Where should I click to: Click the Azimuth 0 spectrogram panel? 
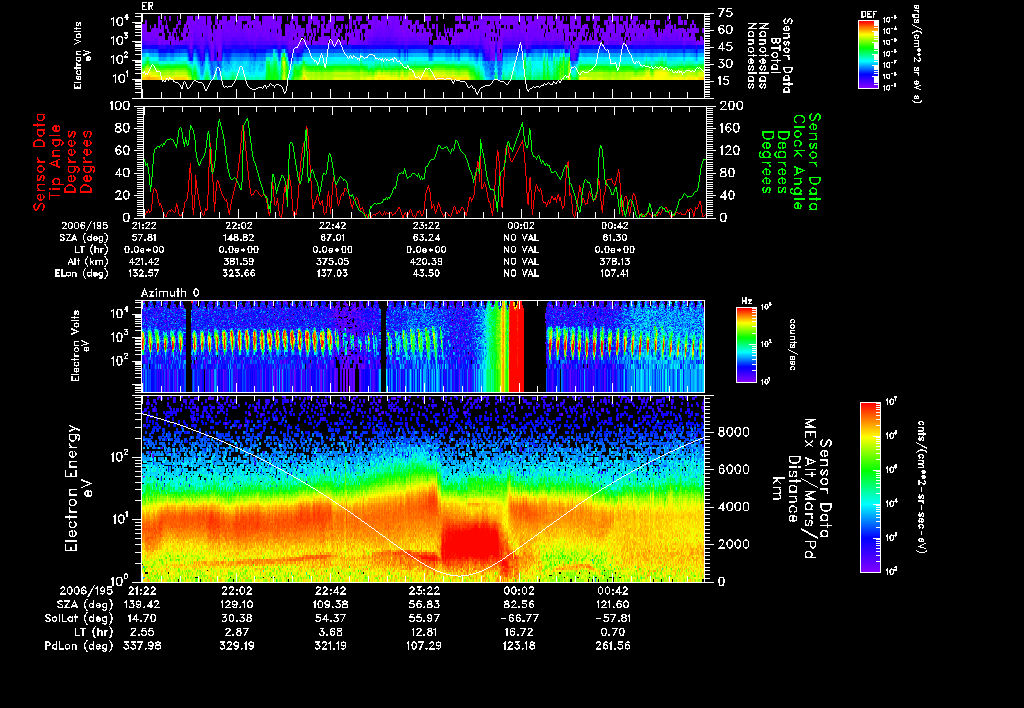click(423, 346)
